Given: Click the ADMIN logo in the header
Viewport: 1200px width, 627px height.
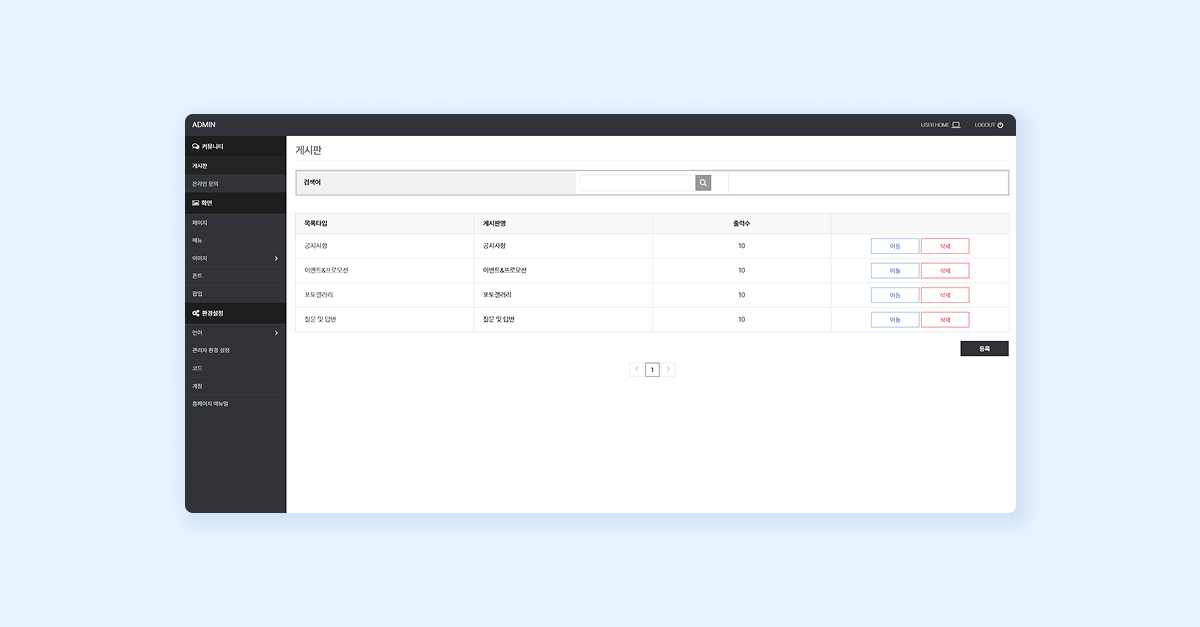Looking at the screenshot, I should tap(204, 125).
